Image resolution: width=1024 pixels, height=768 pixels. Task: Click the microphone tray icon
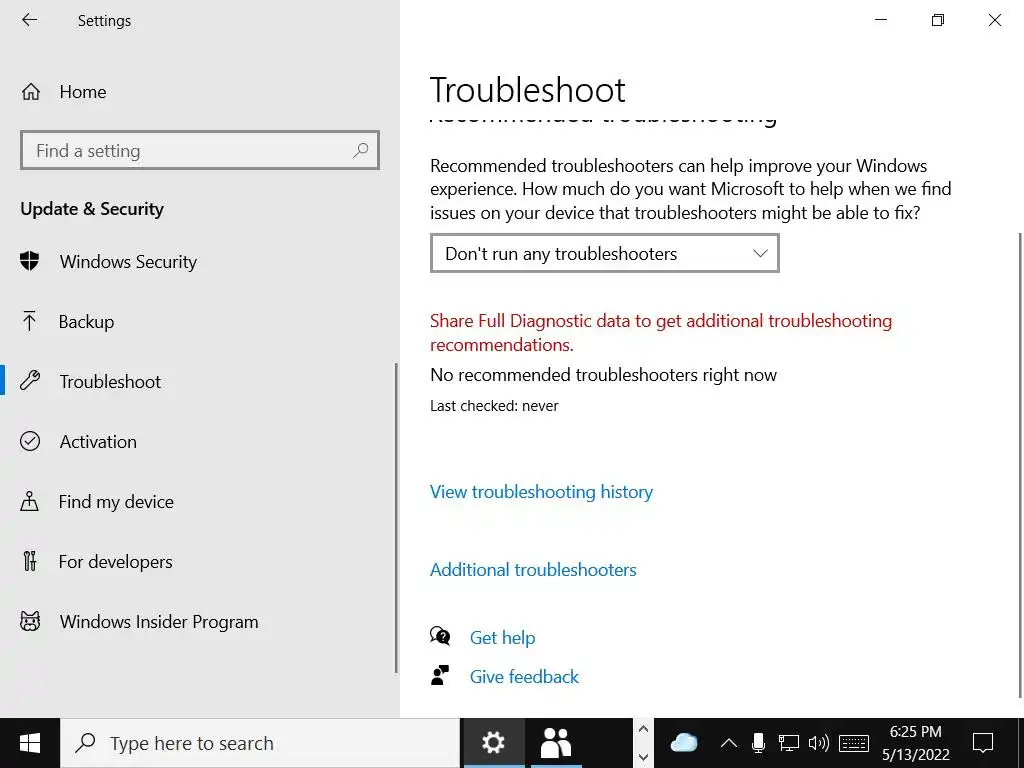758,743
